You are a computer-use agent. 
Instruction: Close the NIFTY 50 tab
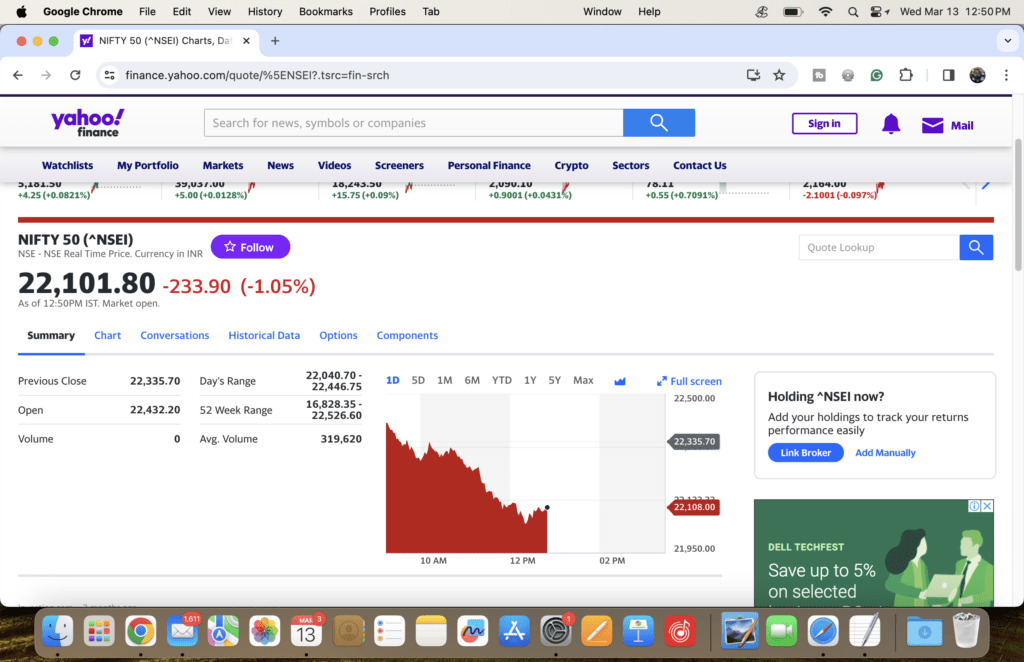pos(246,40)
